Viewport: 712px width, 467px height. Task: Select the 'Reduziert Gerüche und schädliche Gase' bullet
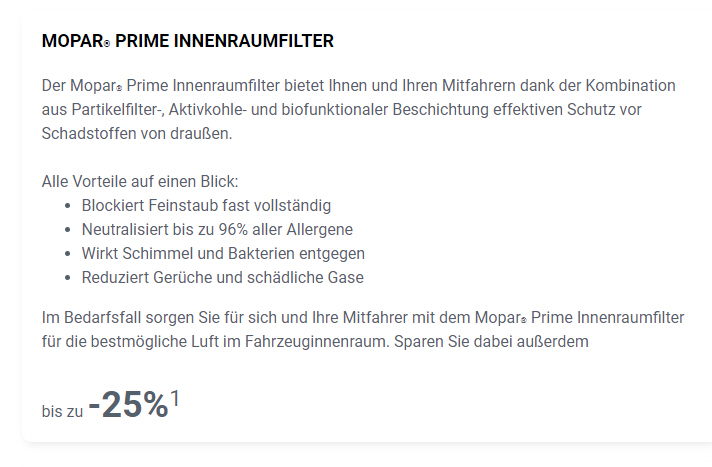(222, 278)
